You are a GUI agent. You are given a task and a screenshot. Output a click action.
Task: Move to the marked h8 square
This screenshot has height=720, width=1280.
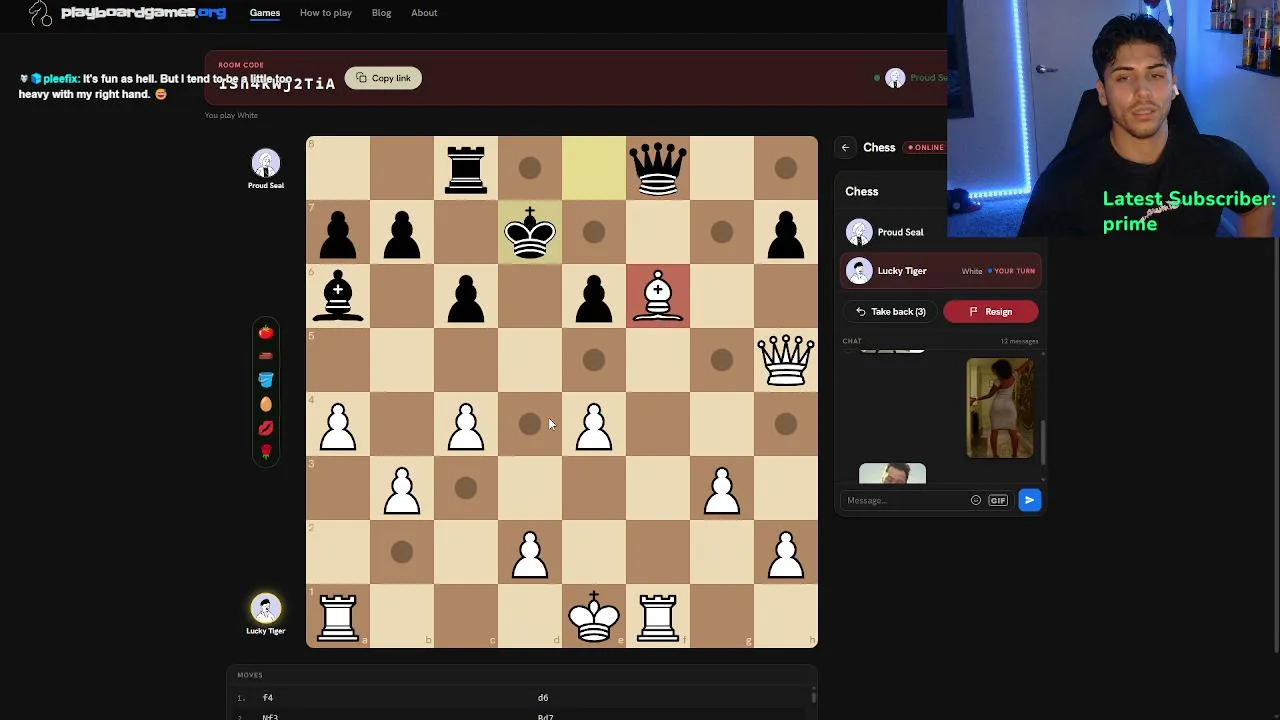[786, 168]
